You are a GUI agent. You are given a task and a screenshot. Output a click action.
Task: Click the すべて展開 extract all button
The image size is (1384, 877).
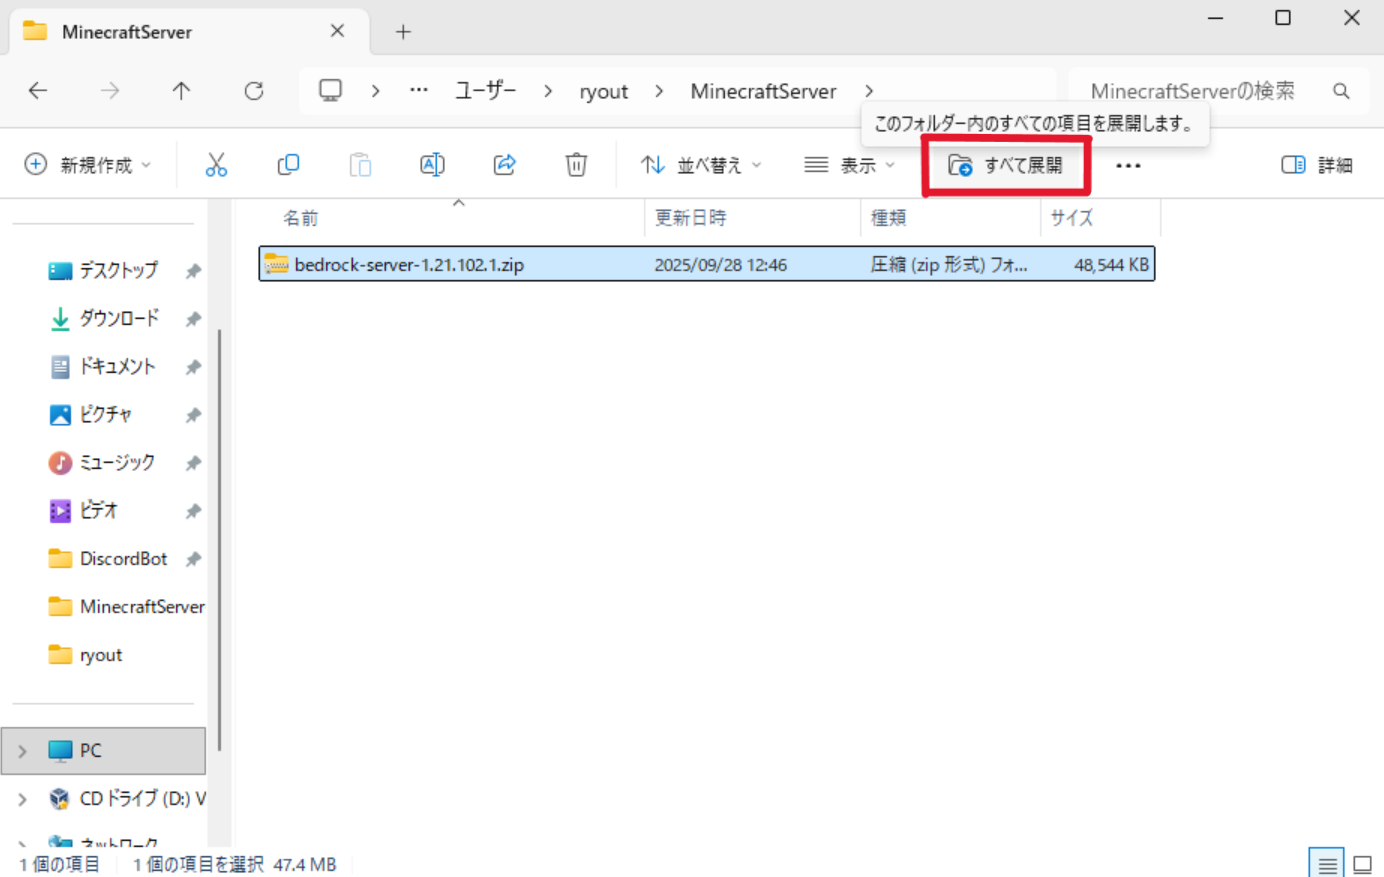point(1006,166)
